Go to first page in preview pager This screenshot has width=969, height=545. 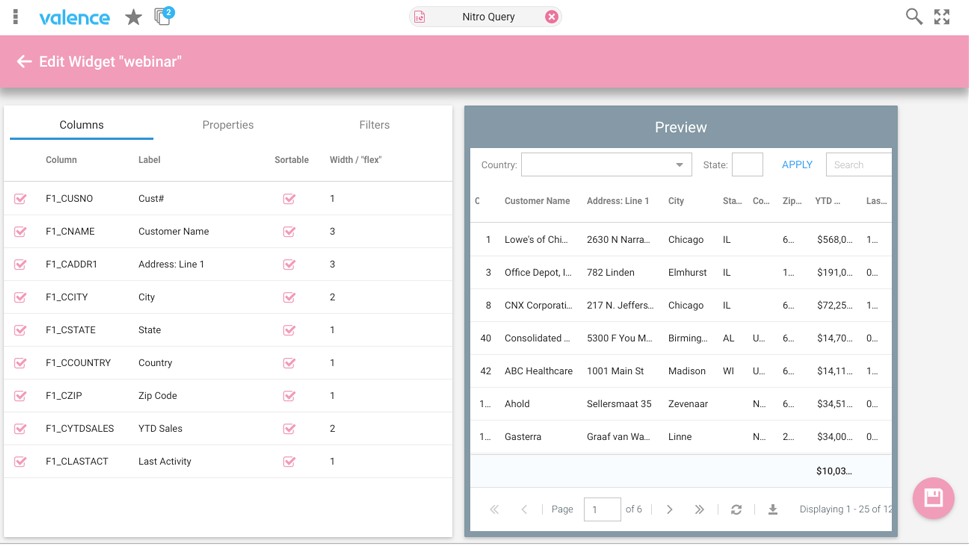pos(494,509)
